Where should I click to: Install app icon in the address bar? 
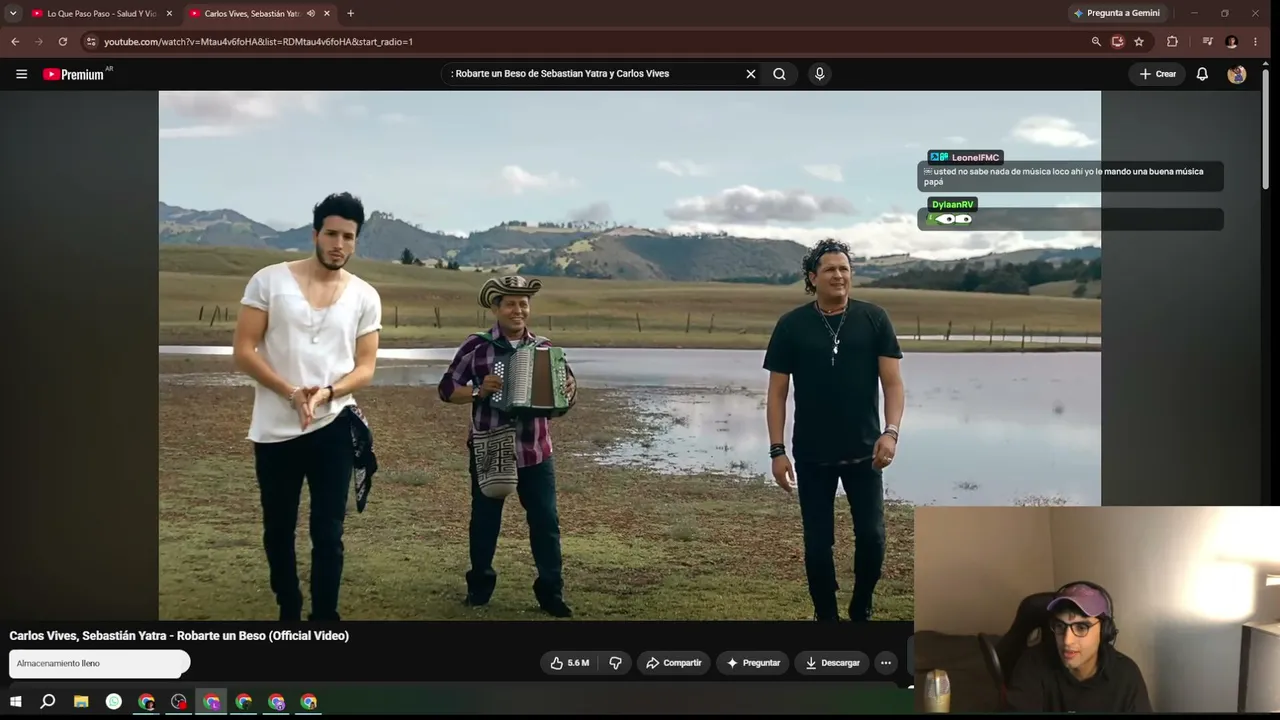tap(1117, 42)
